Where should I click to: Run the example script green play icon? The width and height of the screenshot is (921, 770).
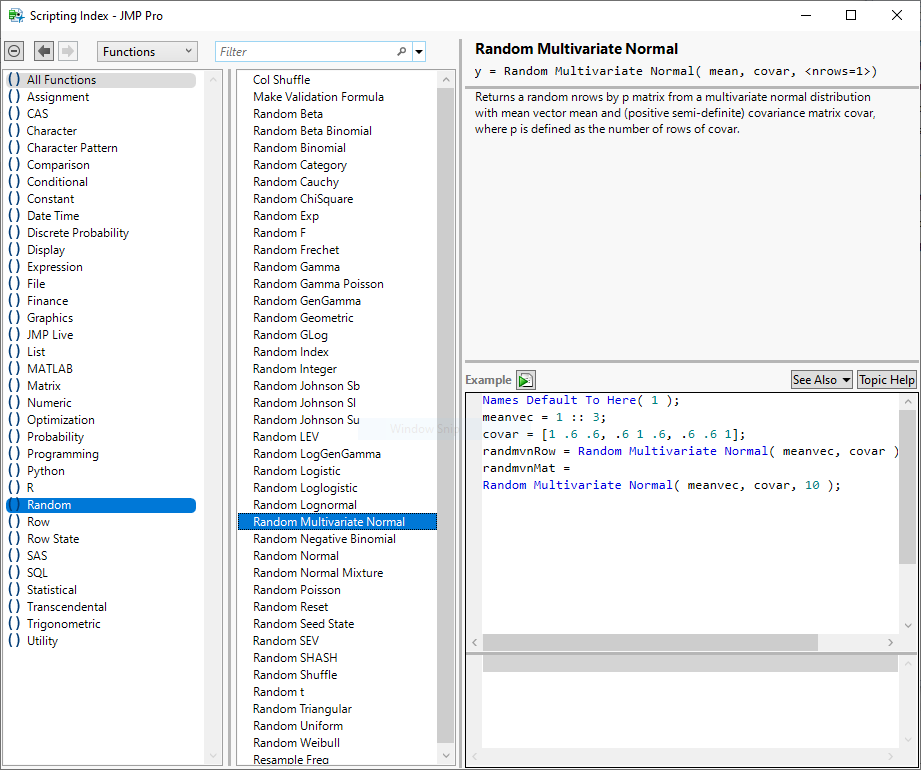[x=526, y=380]
